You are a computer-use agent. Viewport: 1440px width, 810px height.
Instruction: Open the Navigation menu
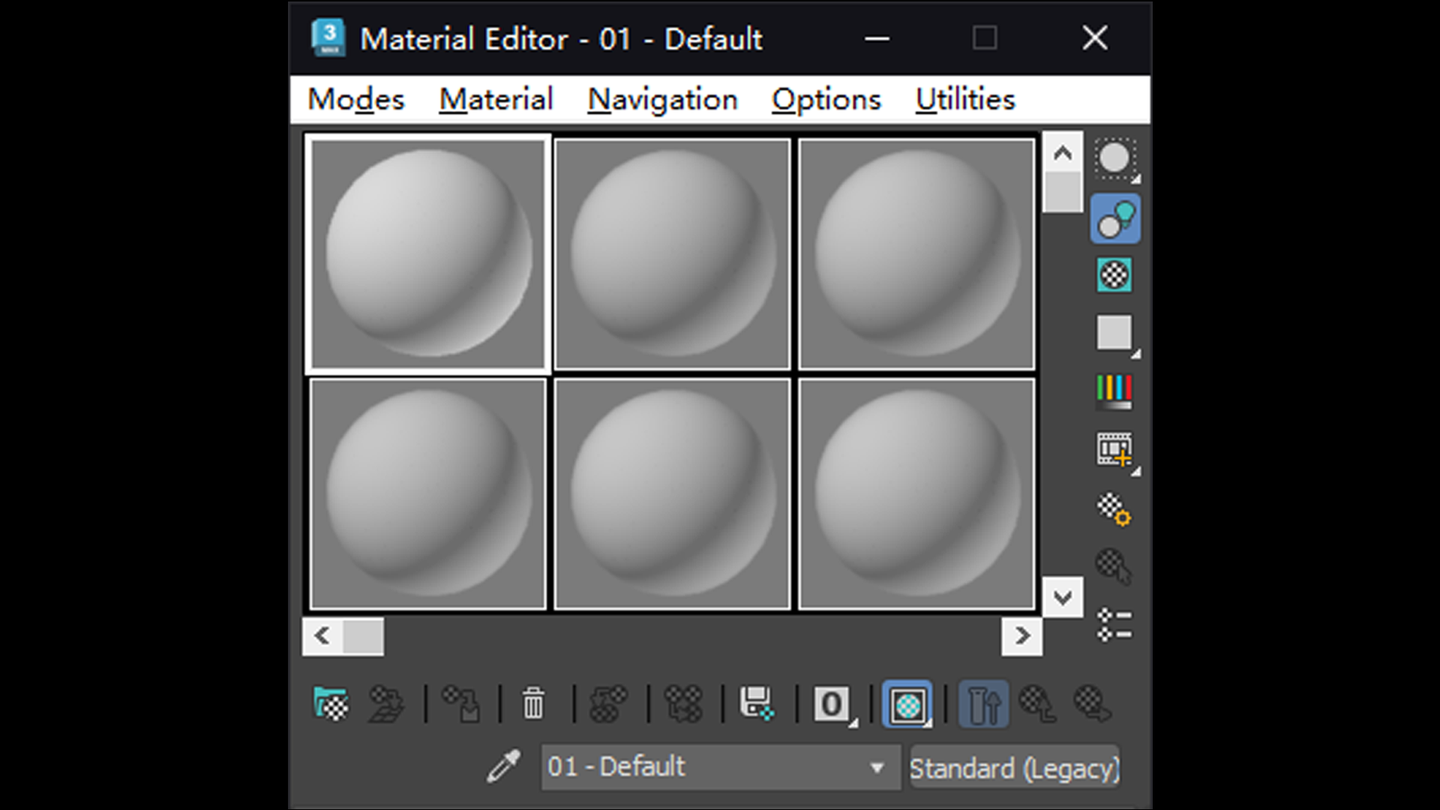tap(663, 99)
